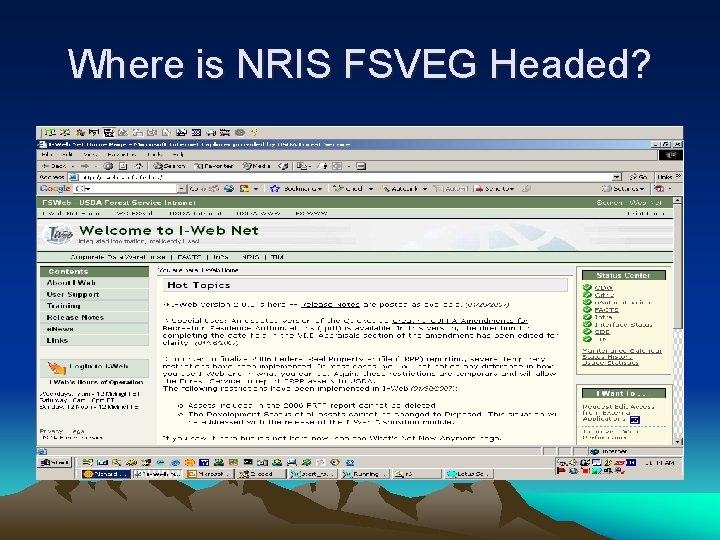Click the History icon after Media
Viewport: 720px width, 540px height.
[283, 166]
